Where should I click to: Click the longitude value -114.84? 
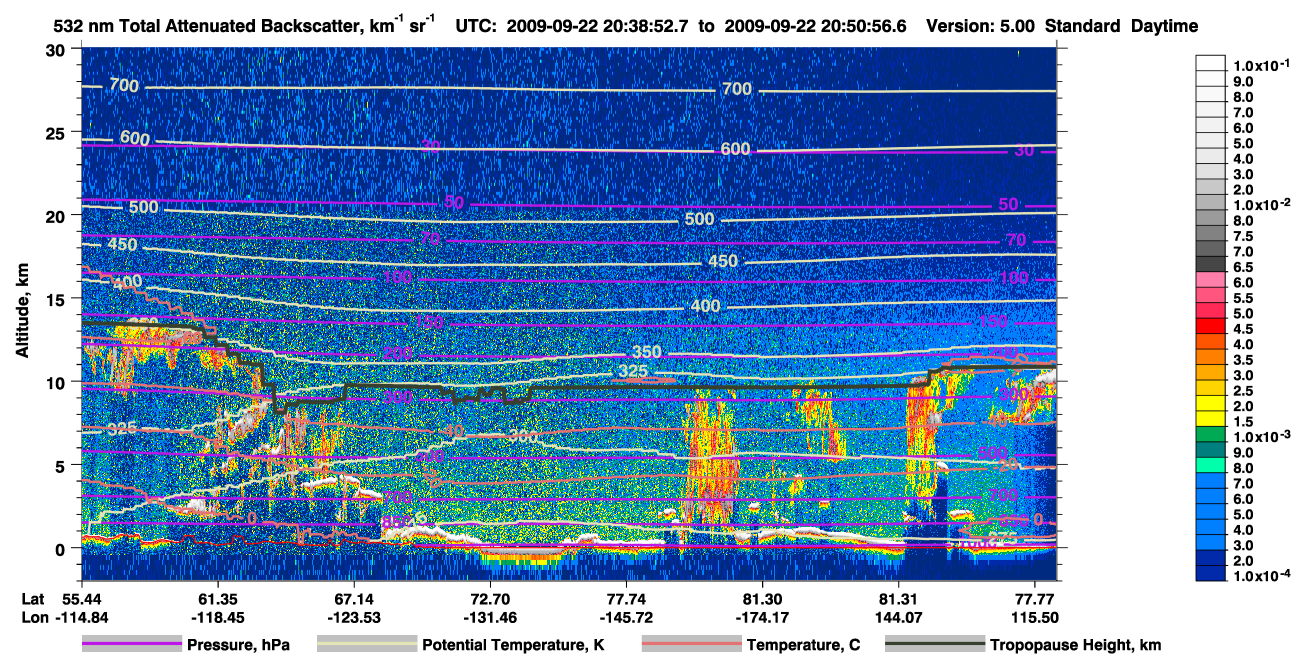81,617
